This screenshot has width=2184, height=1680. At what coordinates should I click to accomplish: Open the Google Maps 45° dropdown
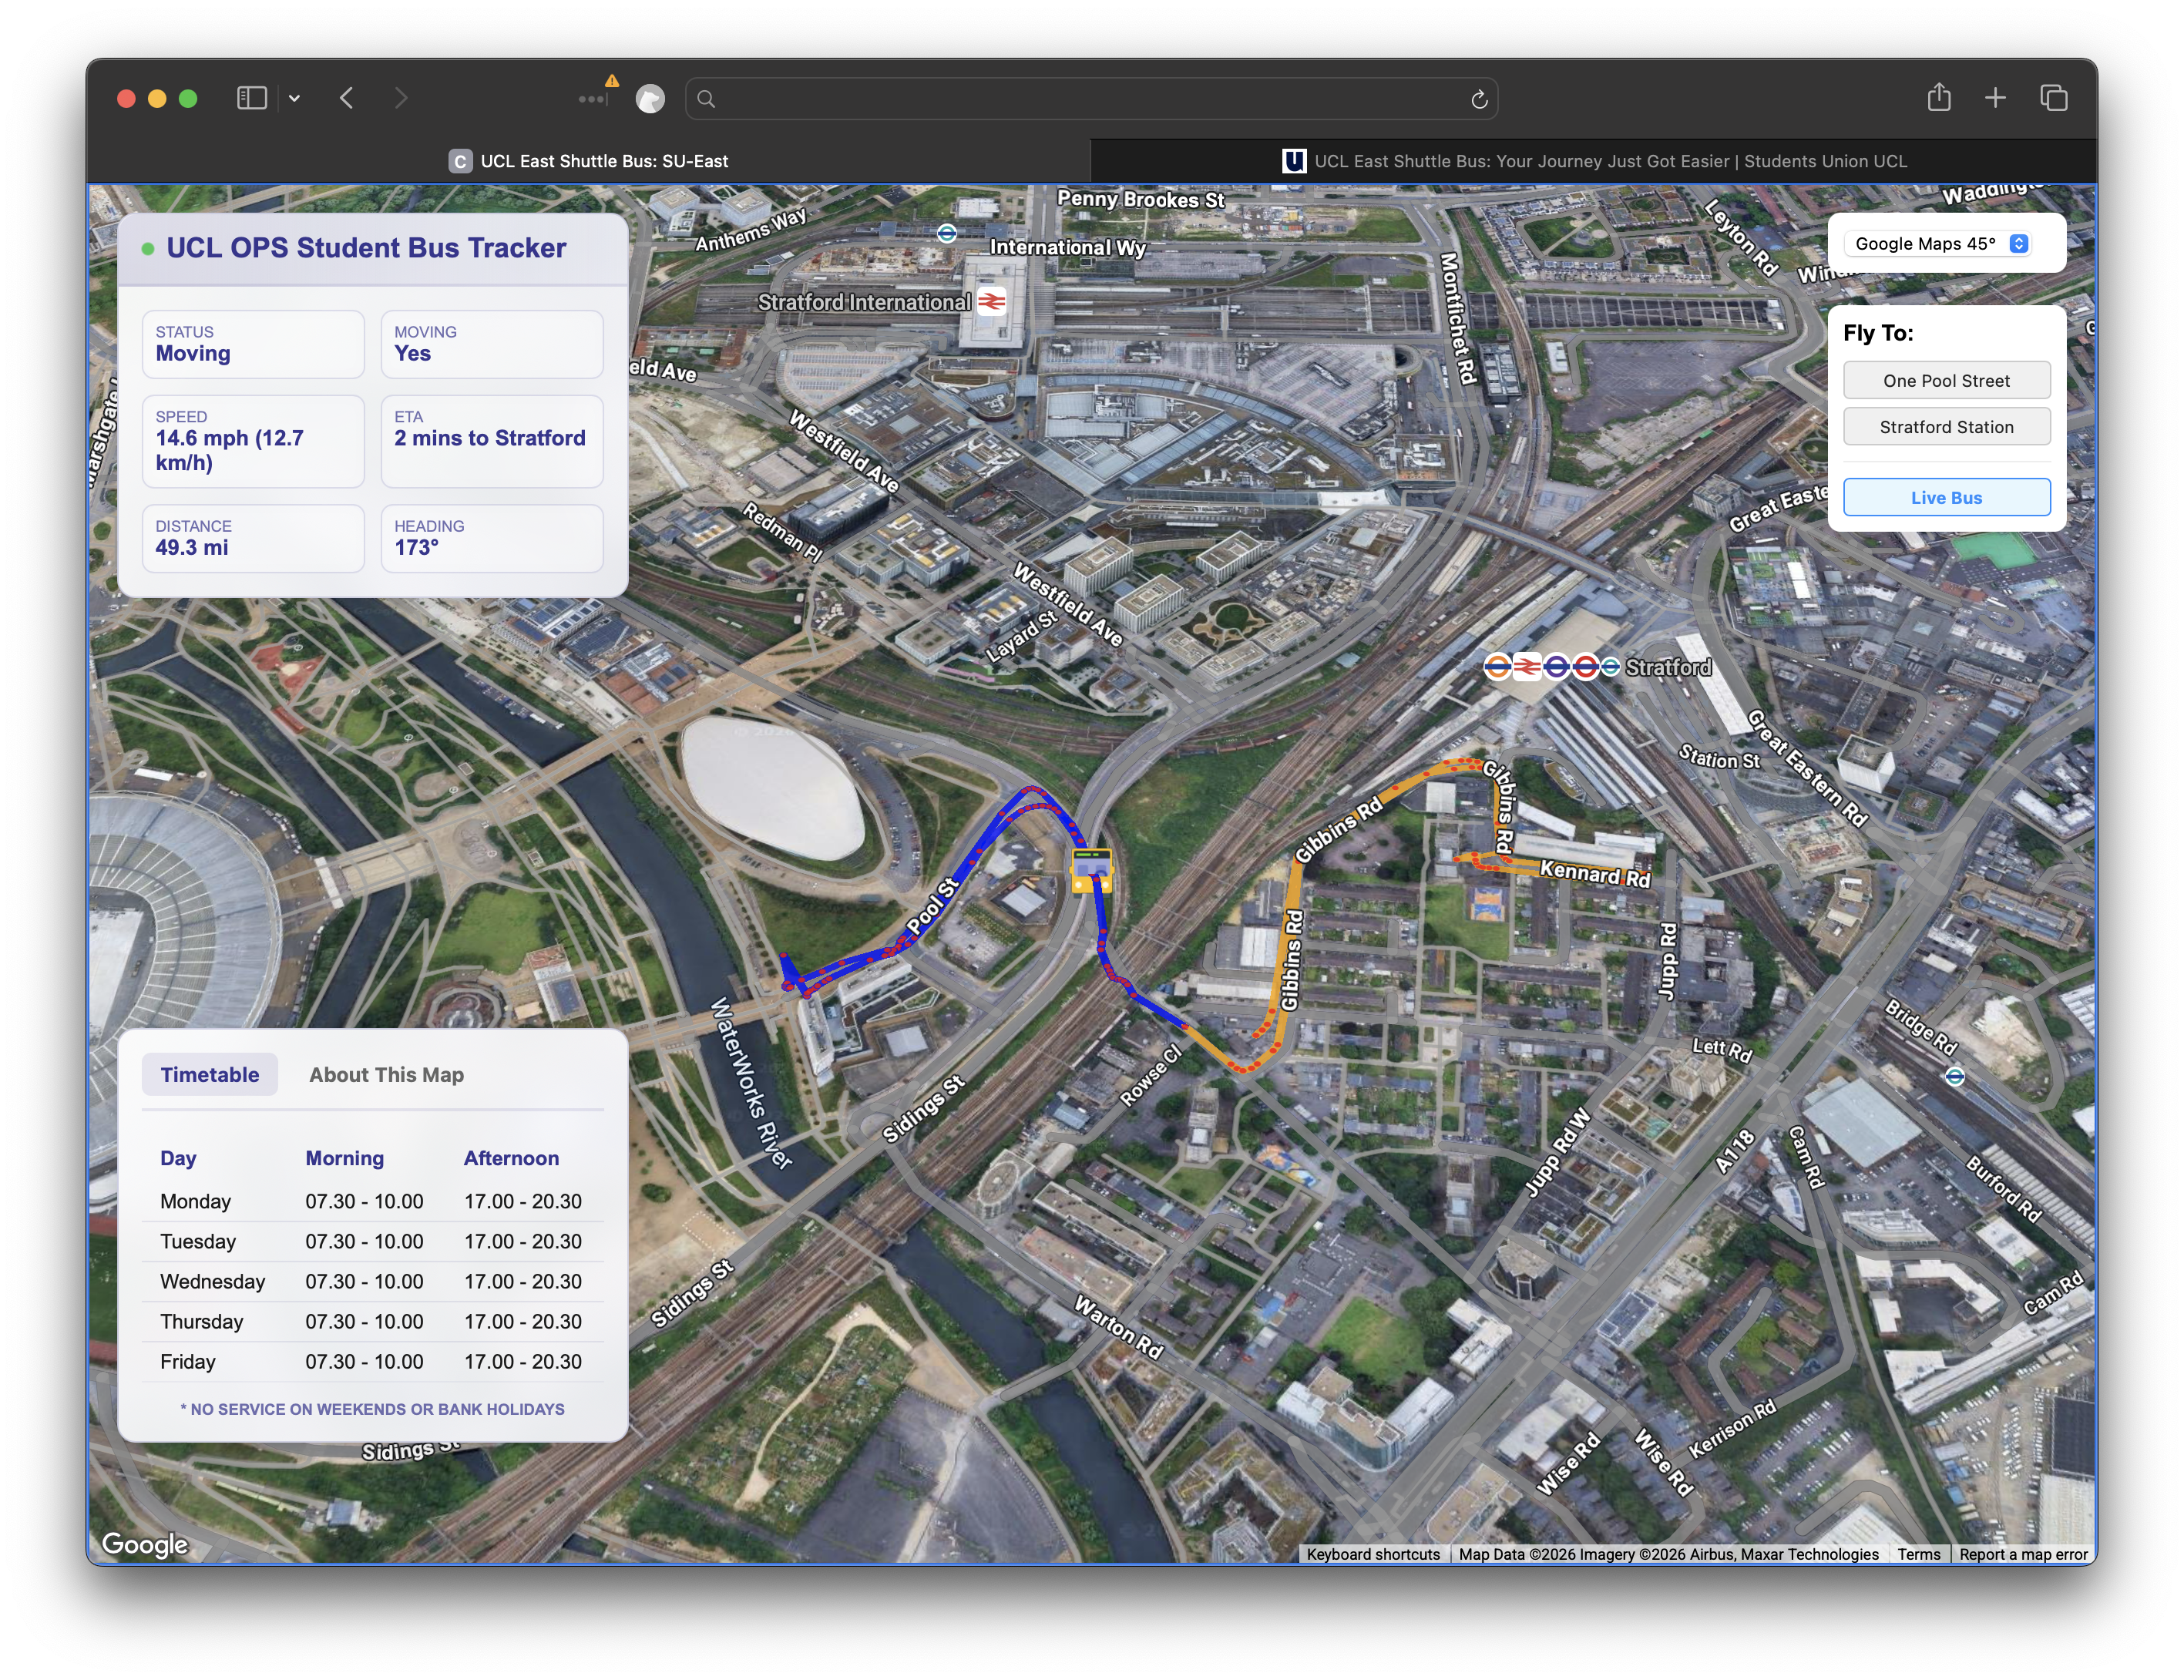tap(1940, 244)
